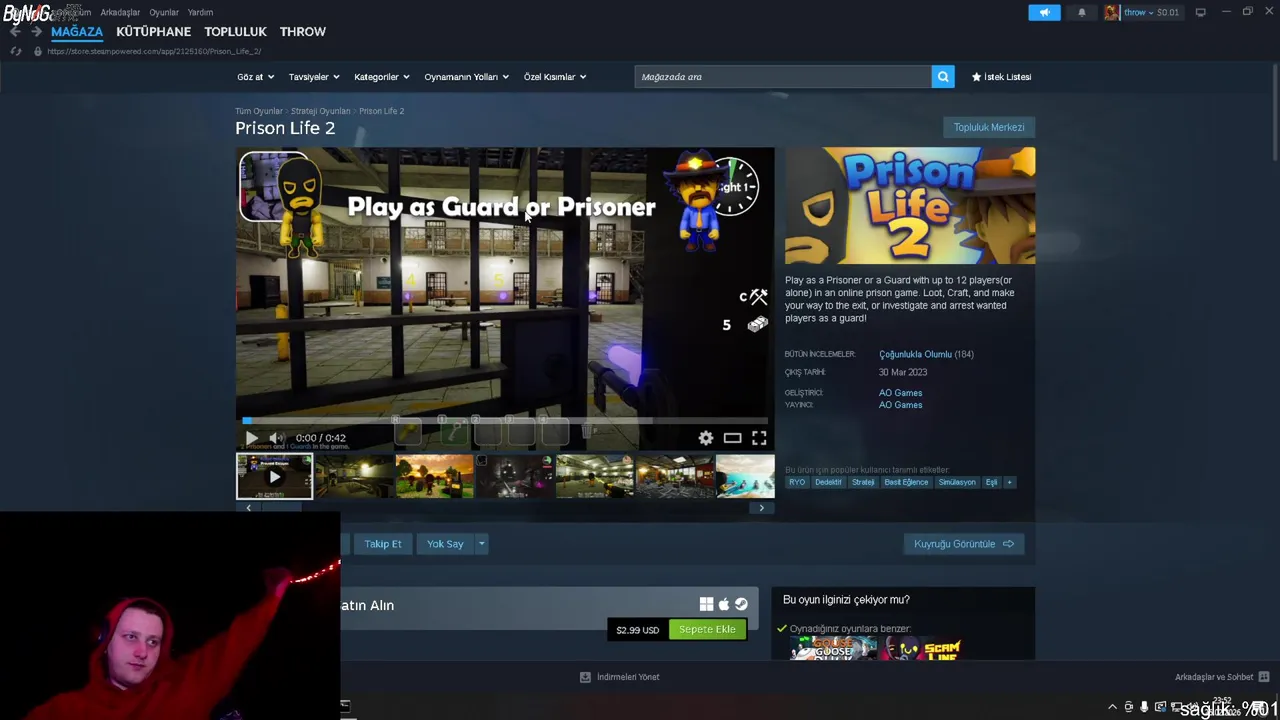This screenshot has width=1280, height=720.
Task: Open Topluluk Merkezi button
Action: (x=989, y=127)
